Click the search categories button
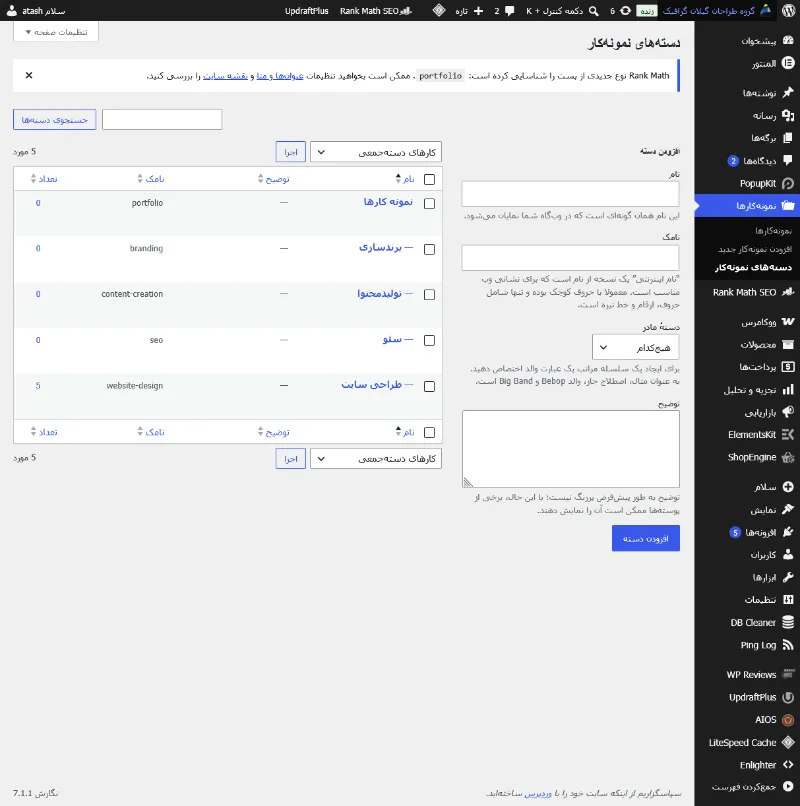This screenshot has width=800, height=806. pos(54,120)
